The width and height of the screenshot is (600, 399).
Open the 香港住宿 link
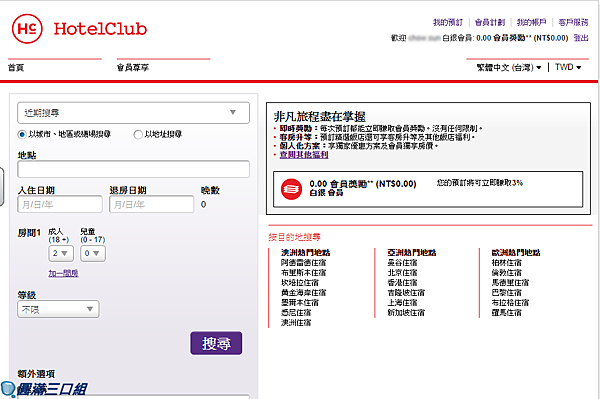tap(402, 282)
